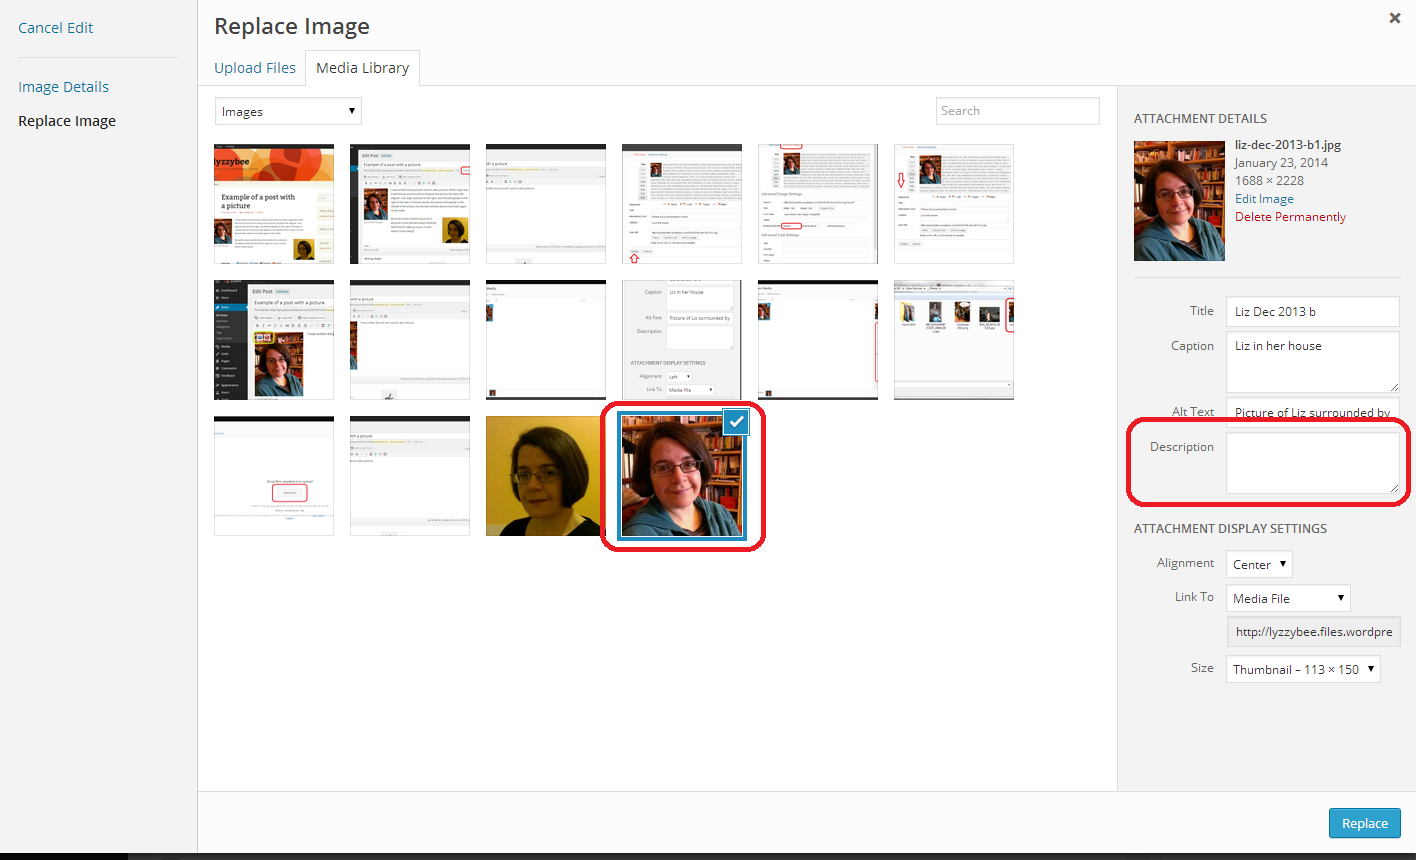Click the attachment preview image in details

tap(1179, 200)
